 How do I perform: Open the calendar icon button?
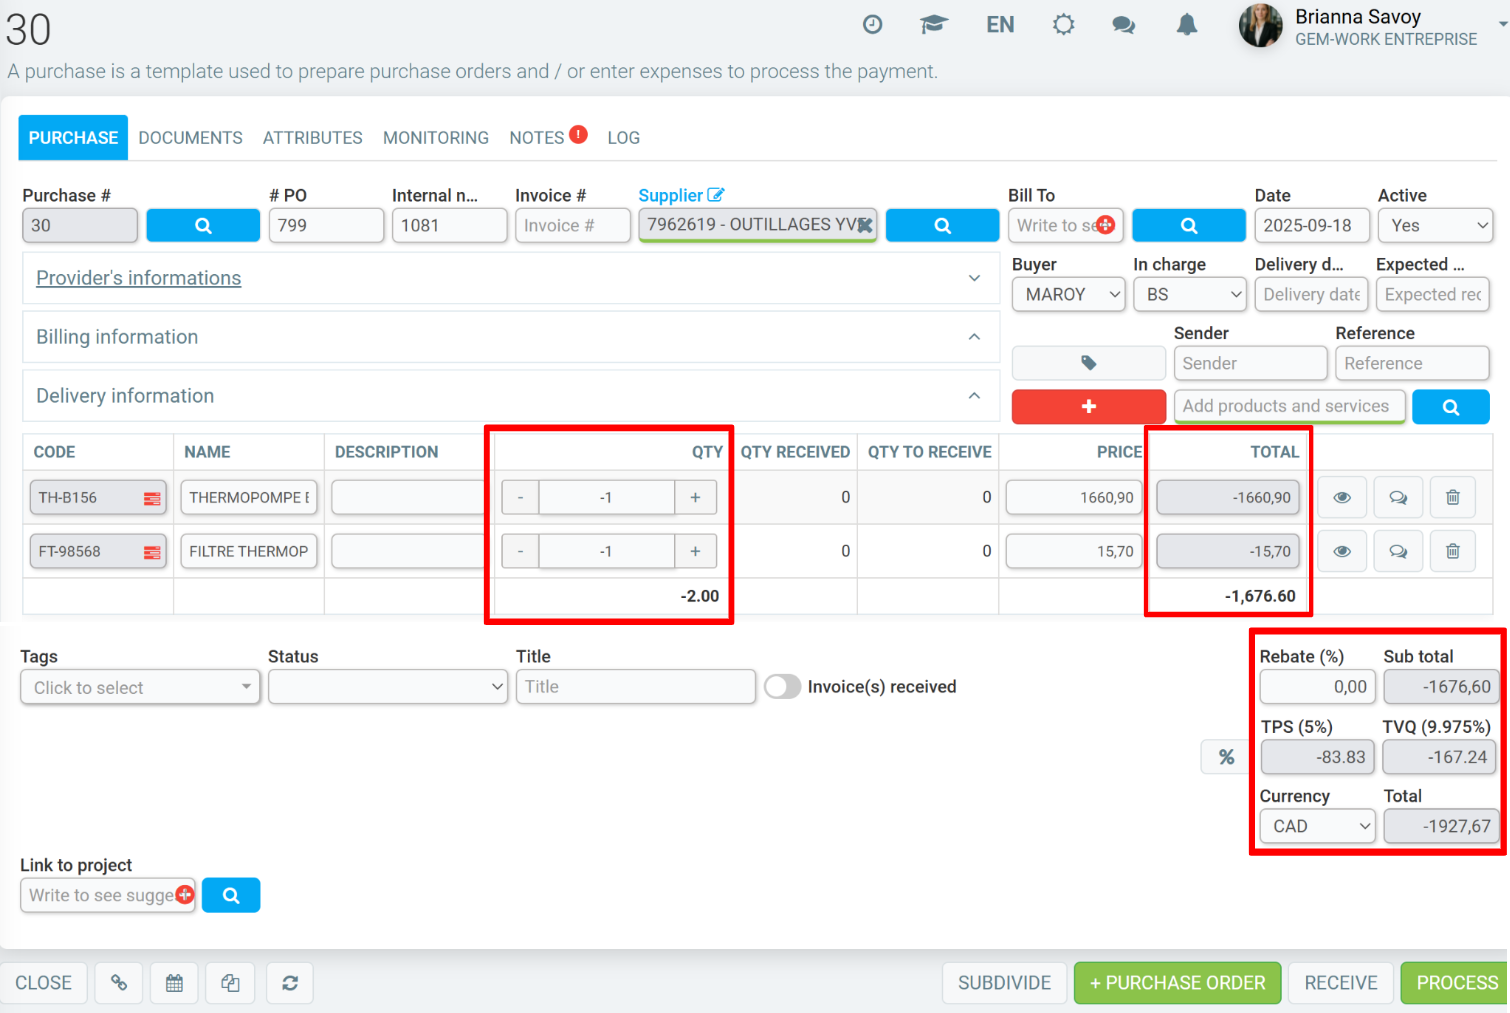coord(174,983)
